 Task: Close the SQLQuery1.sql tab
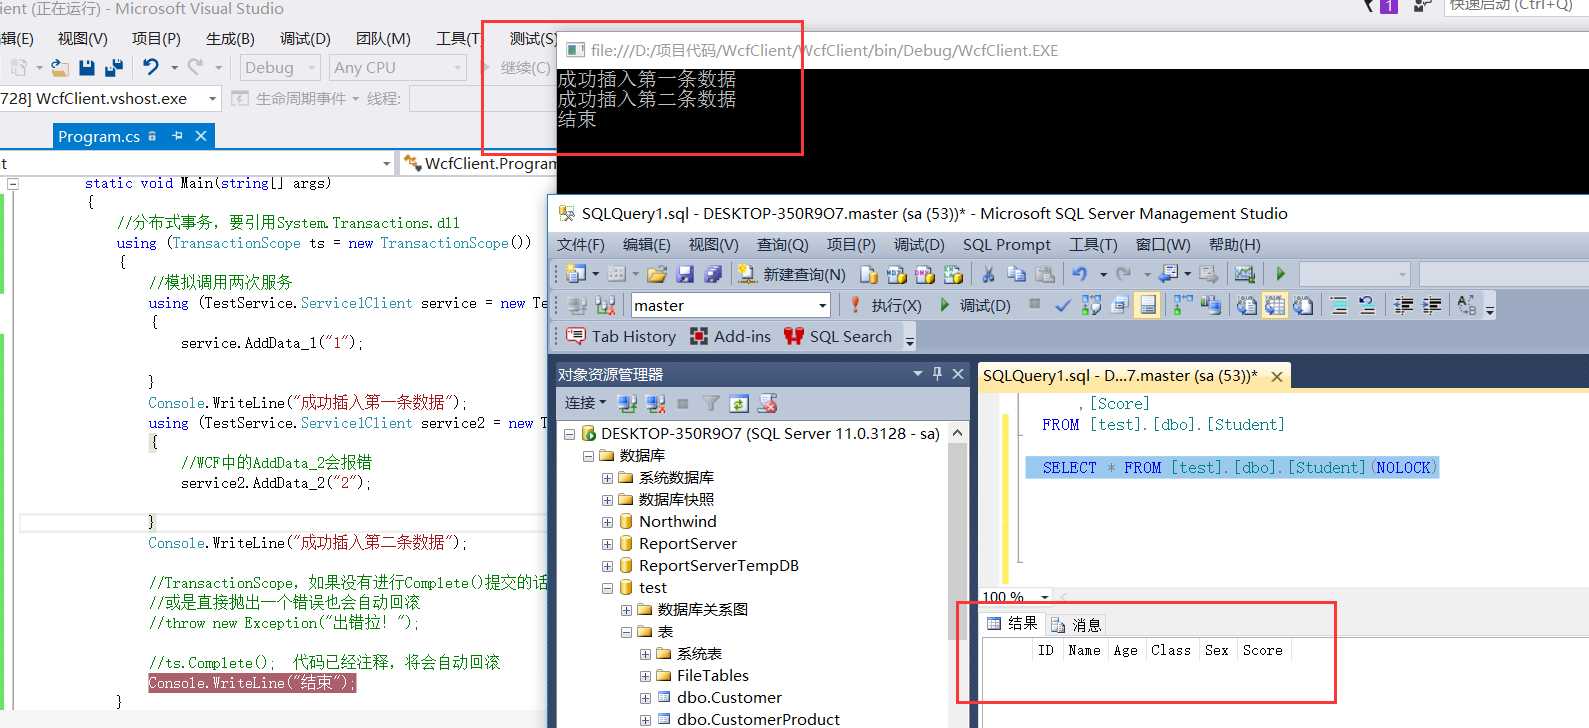(x=1277, y=377)
